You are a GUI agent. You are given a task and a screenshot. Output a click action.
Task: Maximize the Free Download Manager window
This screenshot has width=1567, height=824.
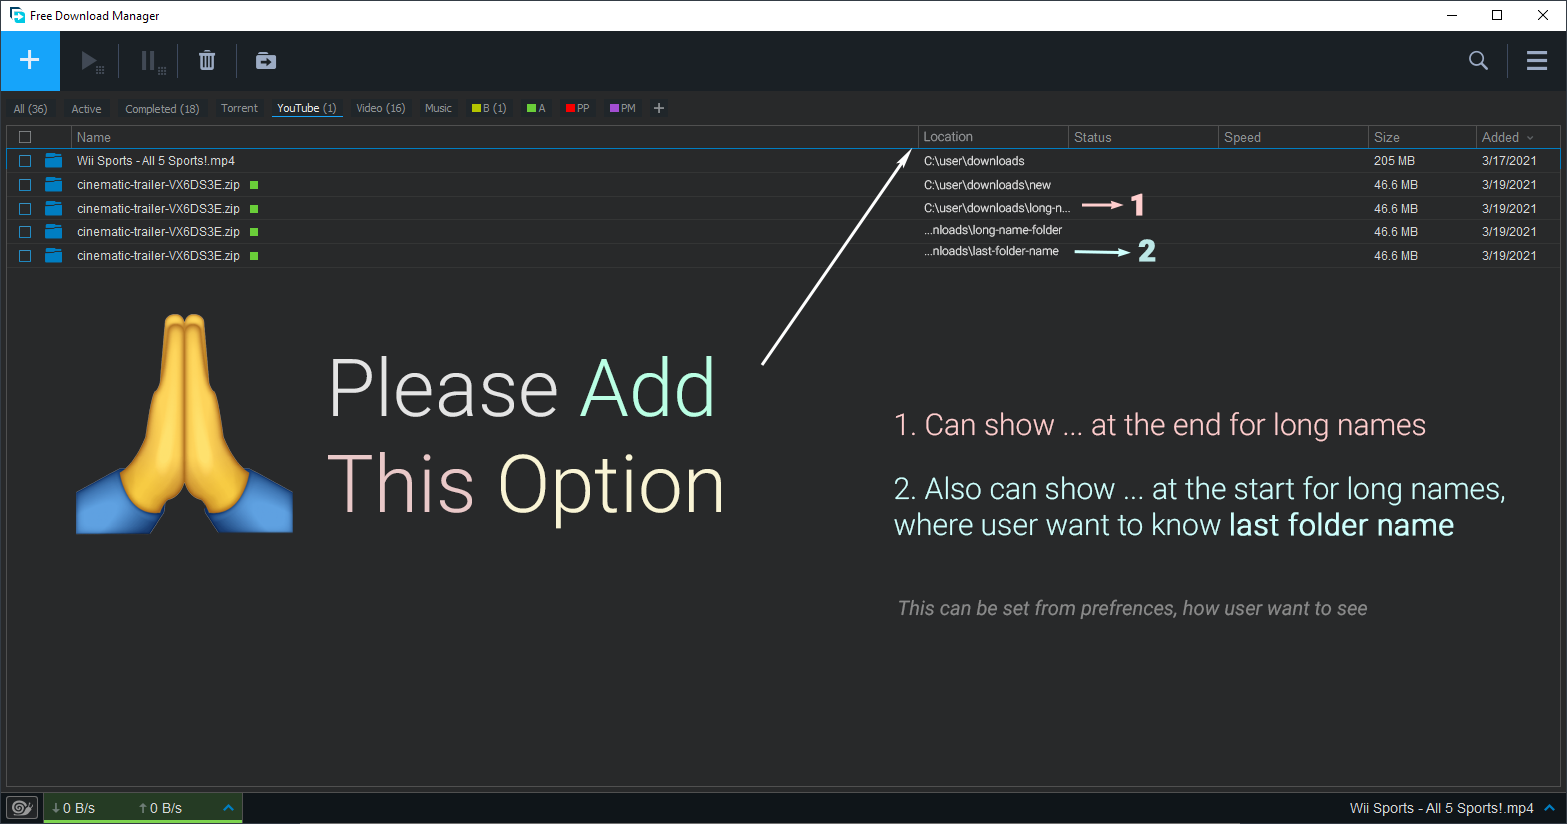point(1497,15)
